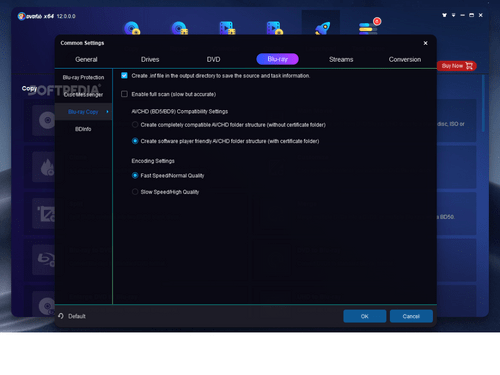Screen dimensions: 500x375
Task: Switch to the Drives tab
Action: click(150, 59)
